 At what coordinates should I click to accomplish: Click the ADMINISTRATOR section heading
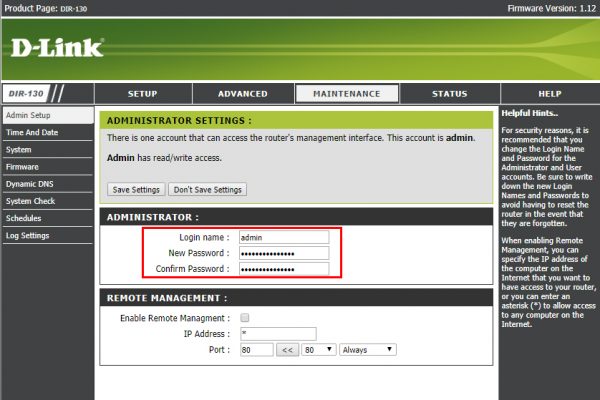click(x=153, y=217)
